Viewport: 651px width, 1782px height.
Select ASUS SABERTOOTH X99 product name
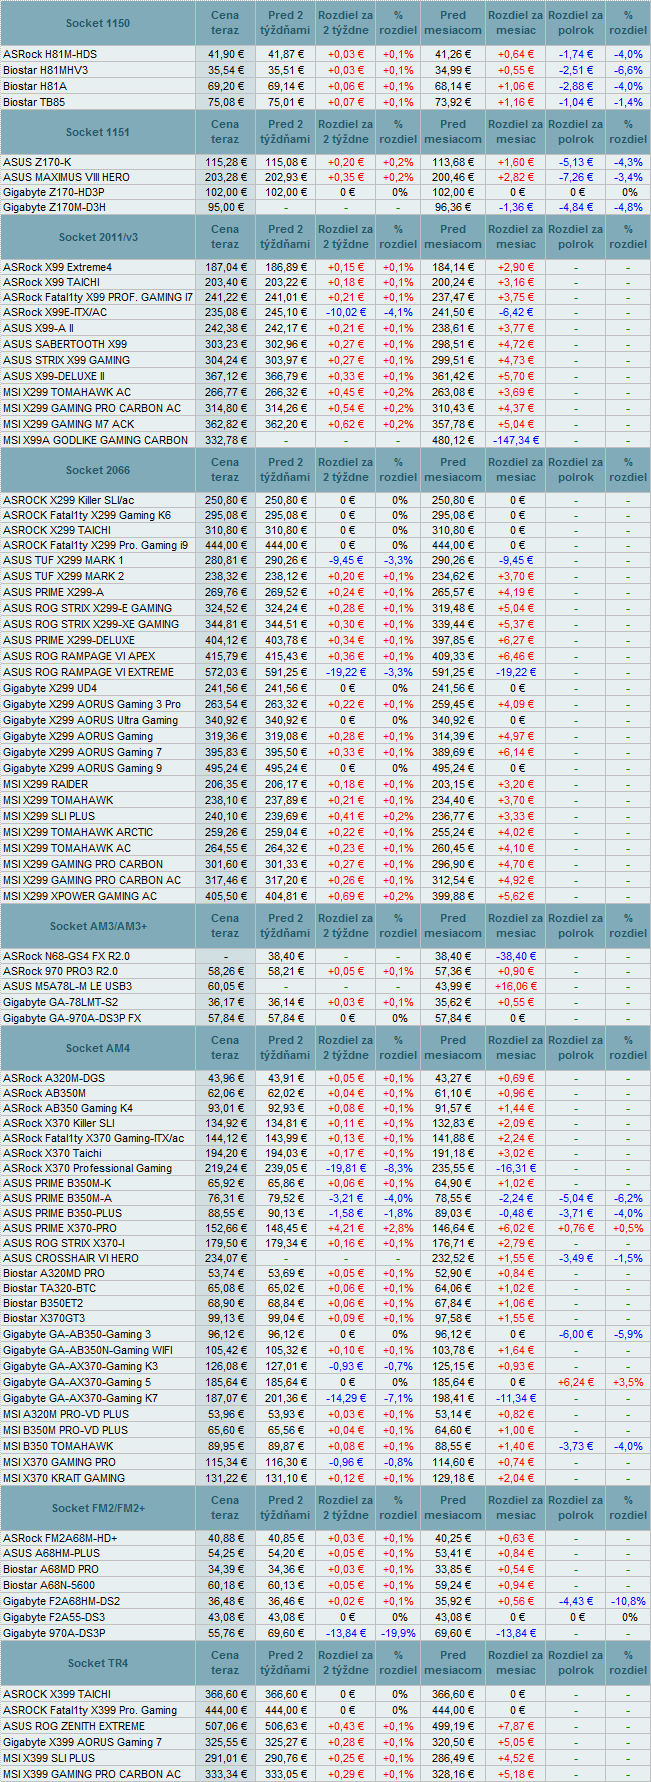[x=65, y=344]
